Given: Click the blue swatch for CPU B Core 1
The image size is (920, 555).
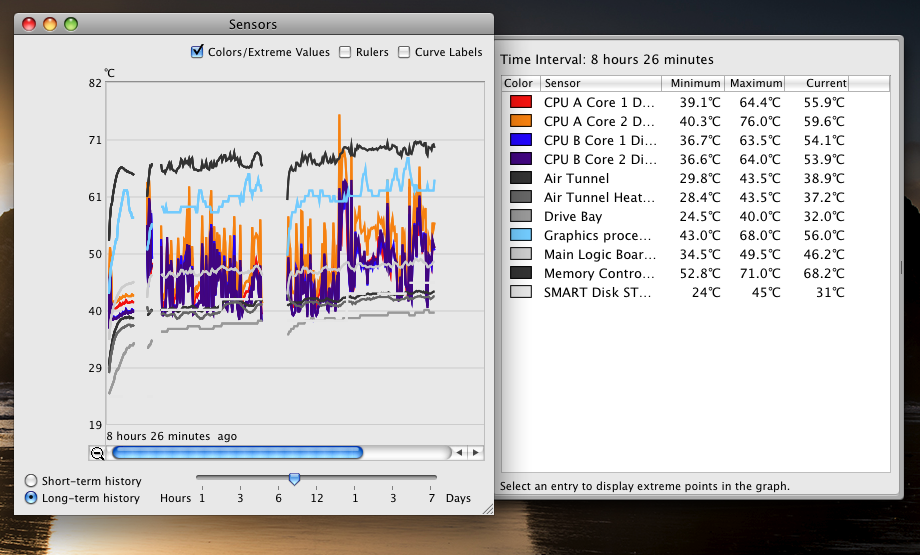Looking at the screenshot, I should click(x=520, y=140).
